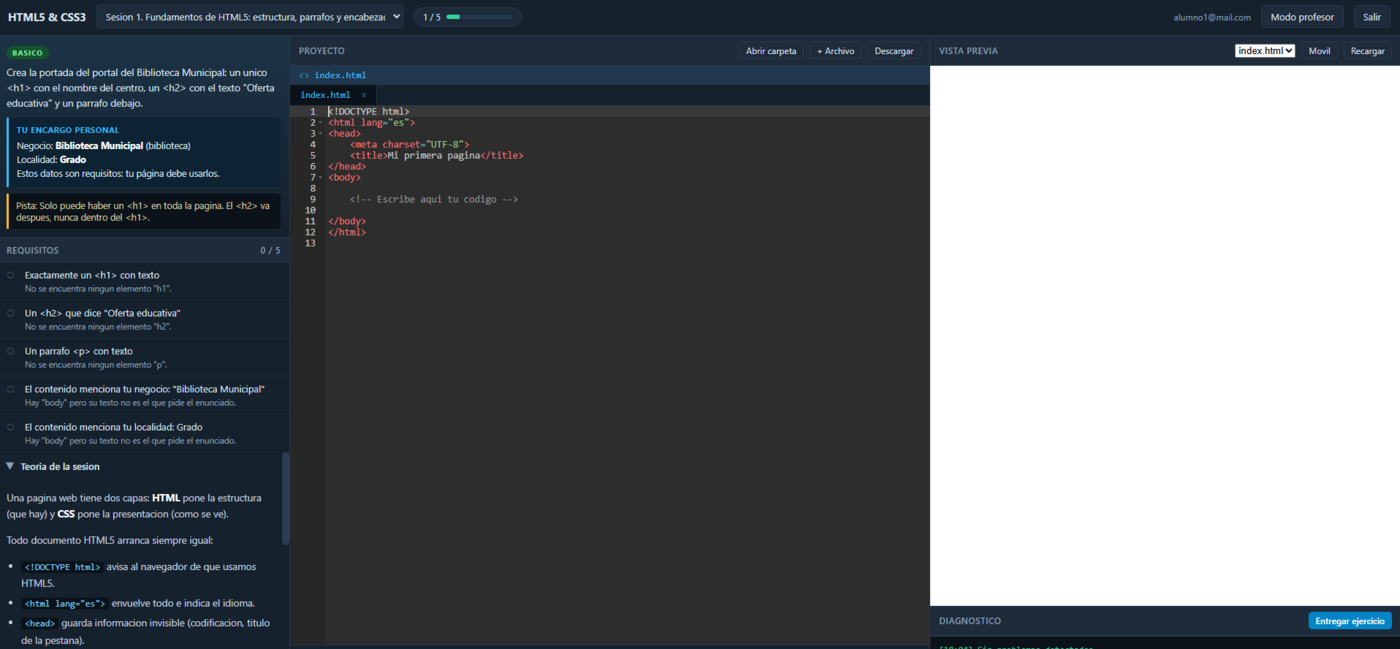Screen dimensions: 1400x649
Task: Click the left panel scrollbar
Action: (x=286, y=498)
